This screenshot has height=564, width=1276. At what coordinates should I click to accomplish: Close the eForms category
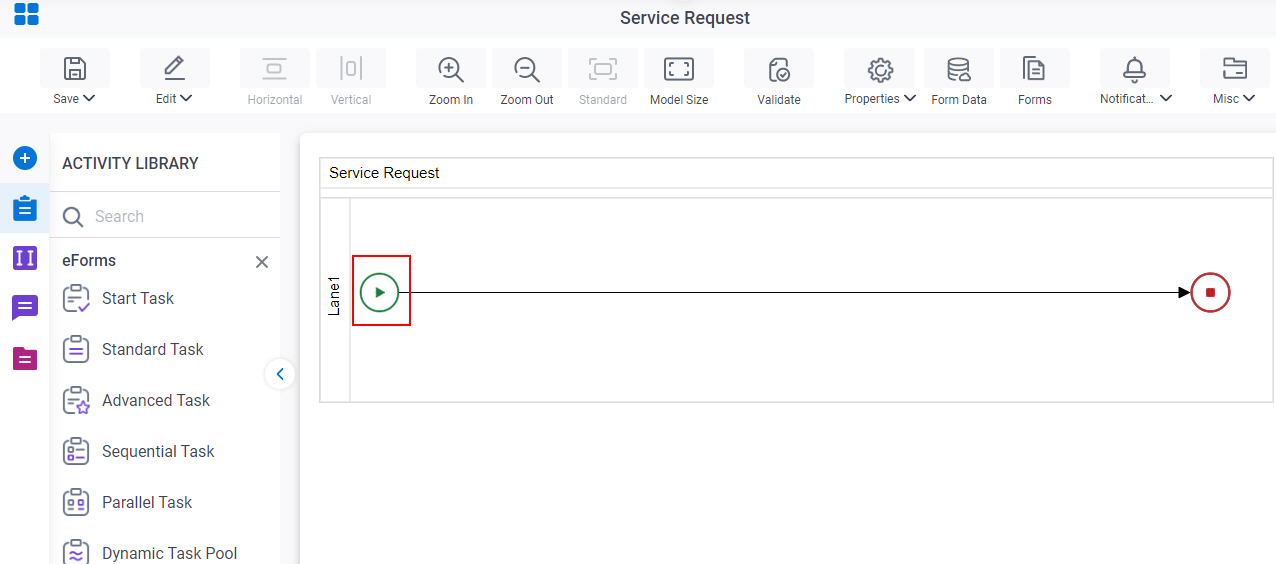click(262, 262)
